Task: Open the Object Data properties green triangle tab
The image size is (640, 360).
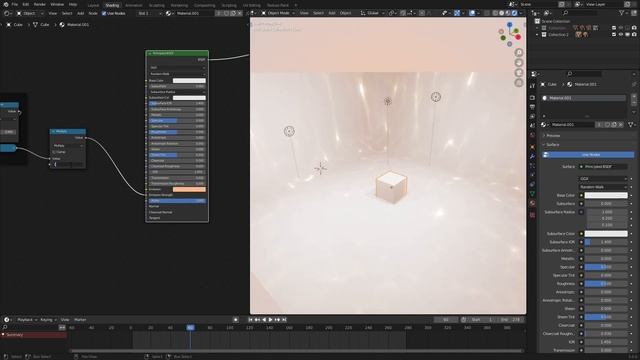Action: 532,194
